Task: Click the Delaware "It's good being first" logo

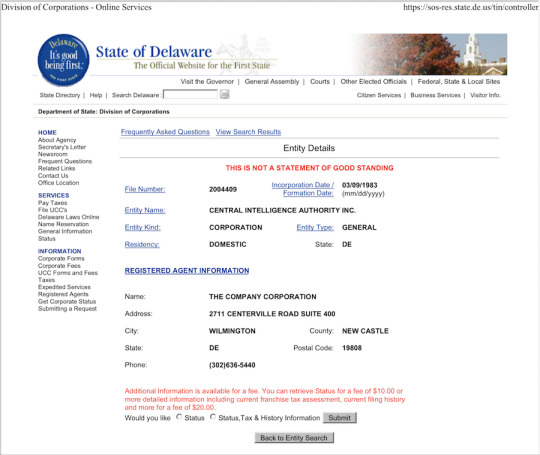Action: (63, 60)
